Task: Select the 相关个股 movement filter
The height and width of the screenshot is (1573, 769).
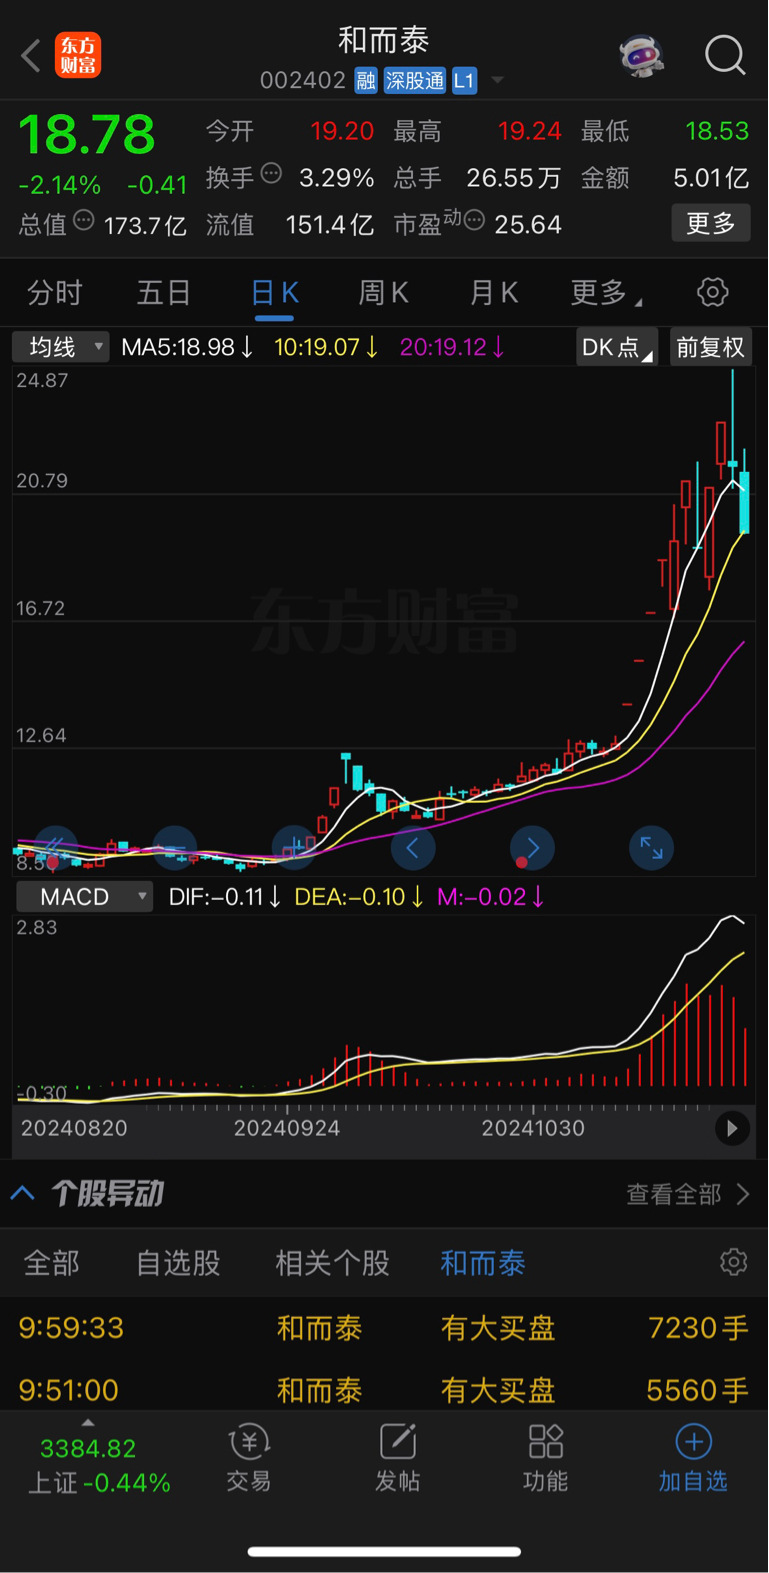Action: tap(332, 1263)
